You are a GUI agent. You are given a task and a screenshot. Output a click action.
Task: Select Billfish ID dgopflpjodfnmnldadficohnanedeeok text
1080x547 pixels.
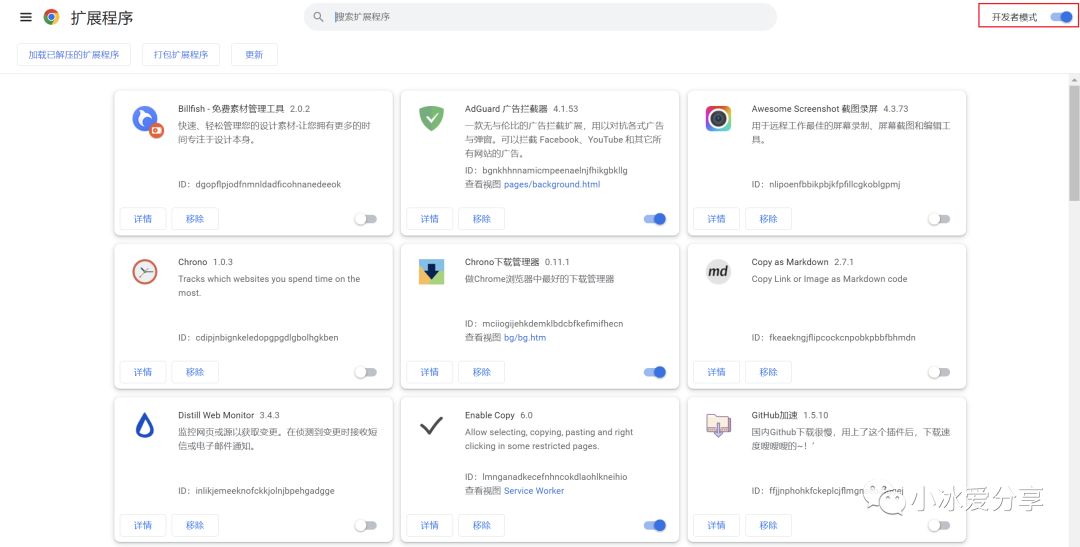(268, 184)
